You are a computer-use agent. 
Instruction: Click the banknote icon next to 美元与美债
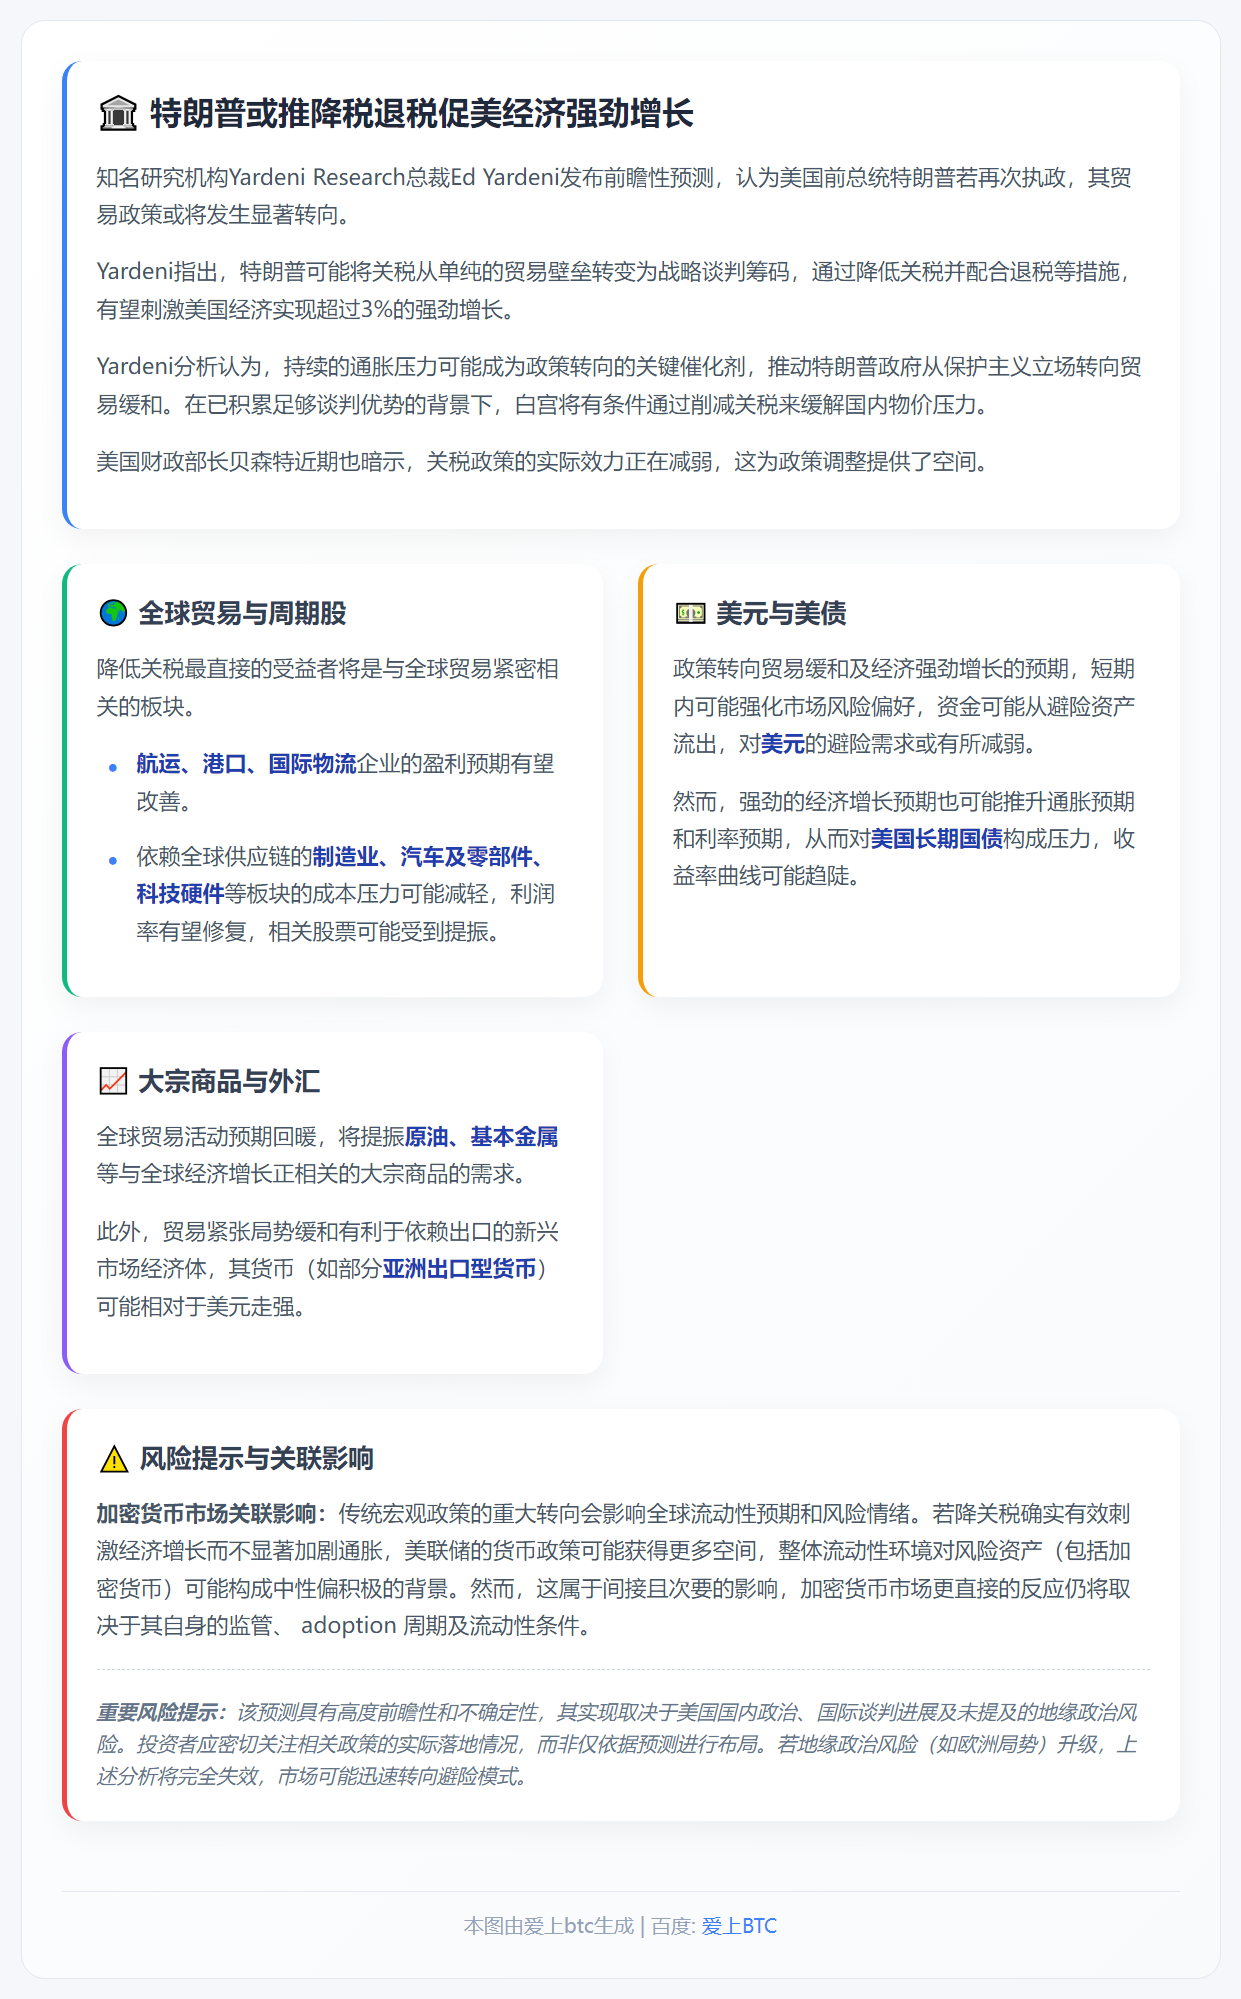(690, 613)
